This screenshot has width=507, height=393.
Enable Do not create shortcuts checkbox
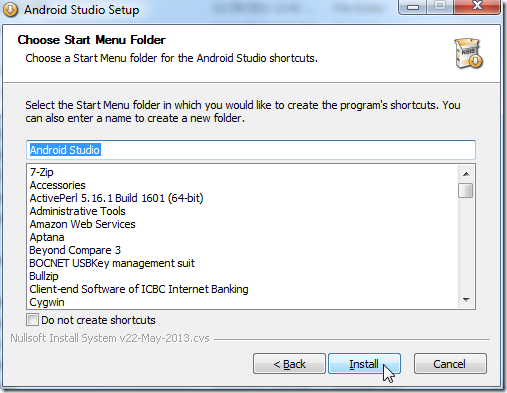pos(32,320)
